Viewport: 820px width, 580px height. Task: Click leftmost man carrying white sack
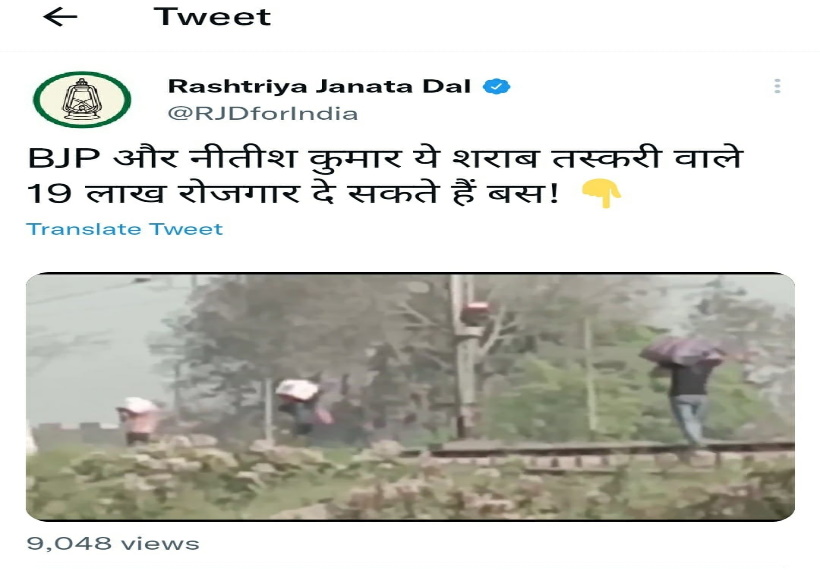tap(139, 420)
